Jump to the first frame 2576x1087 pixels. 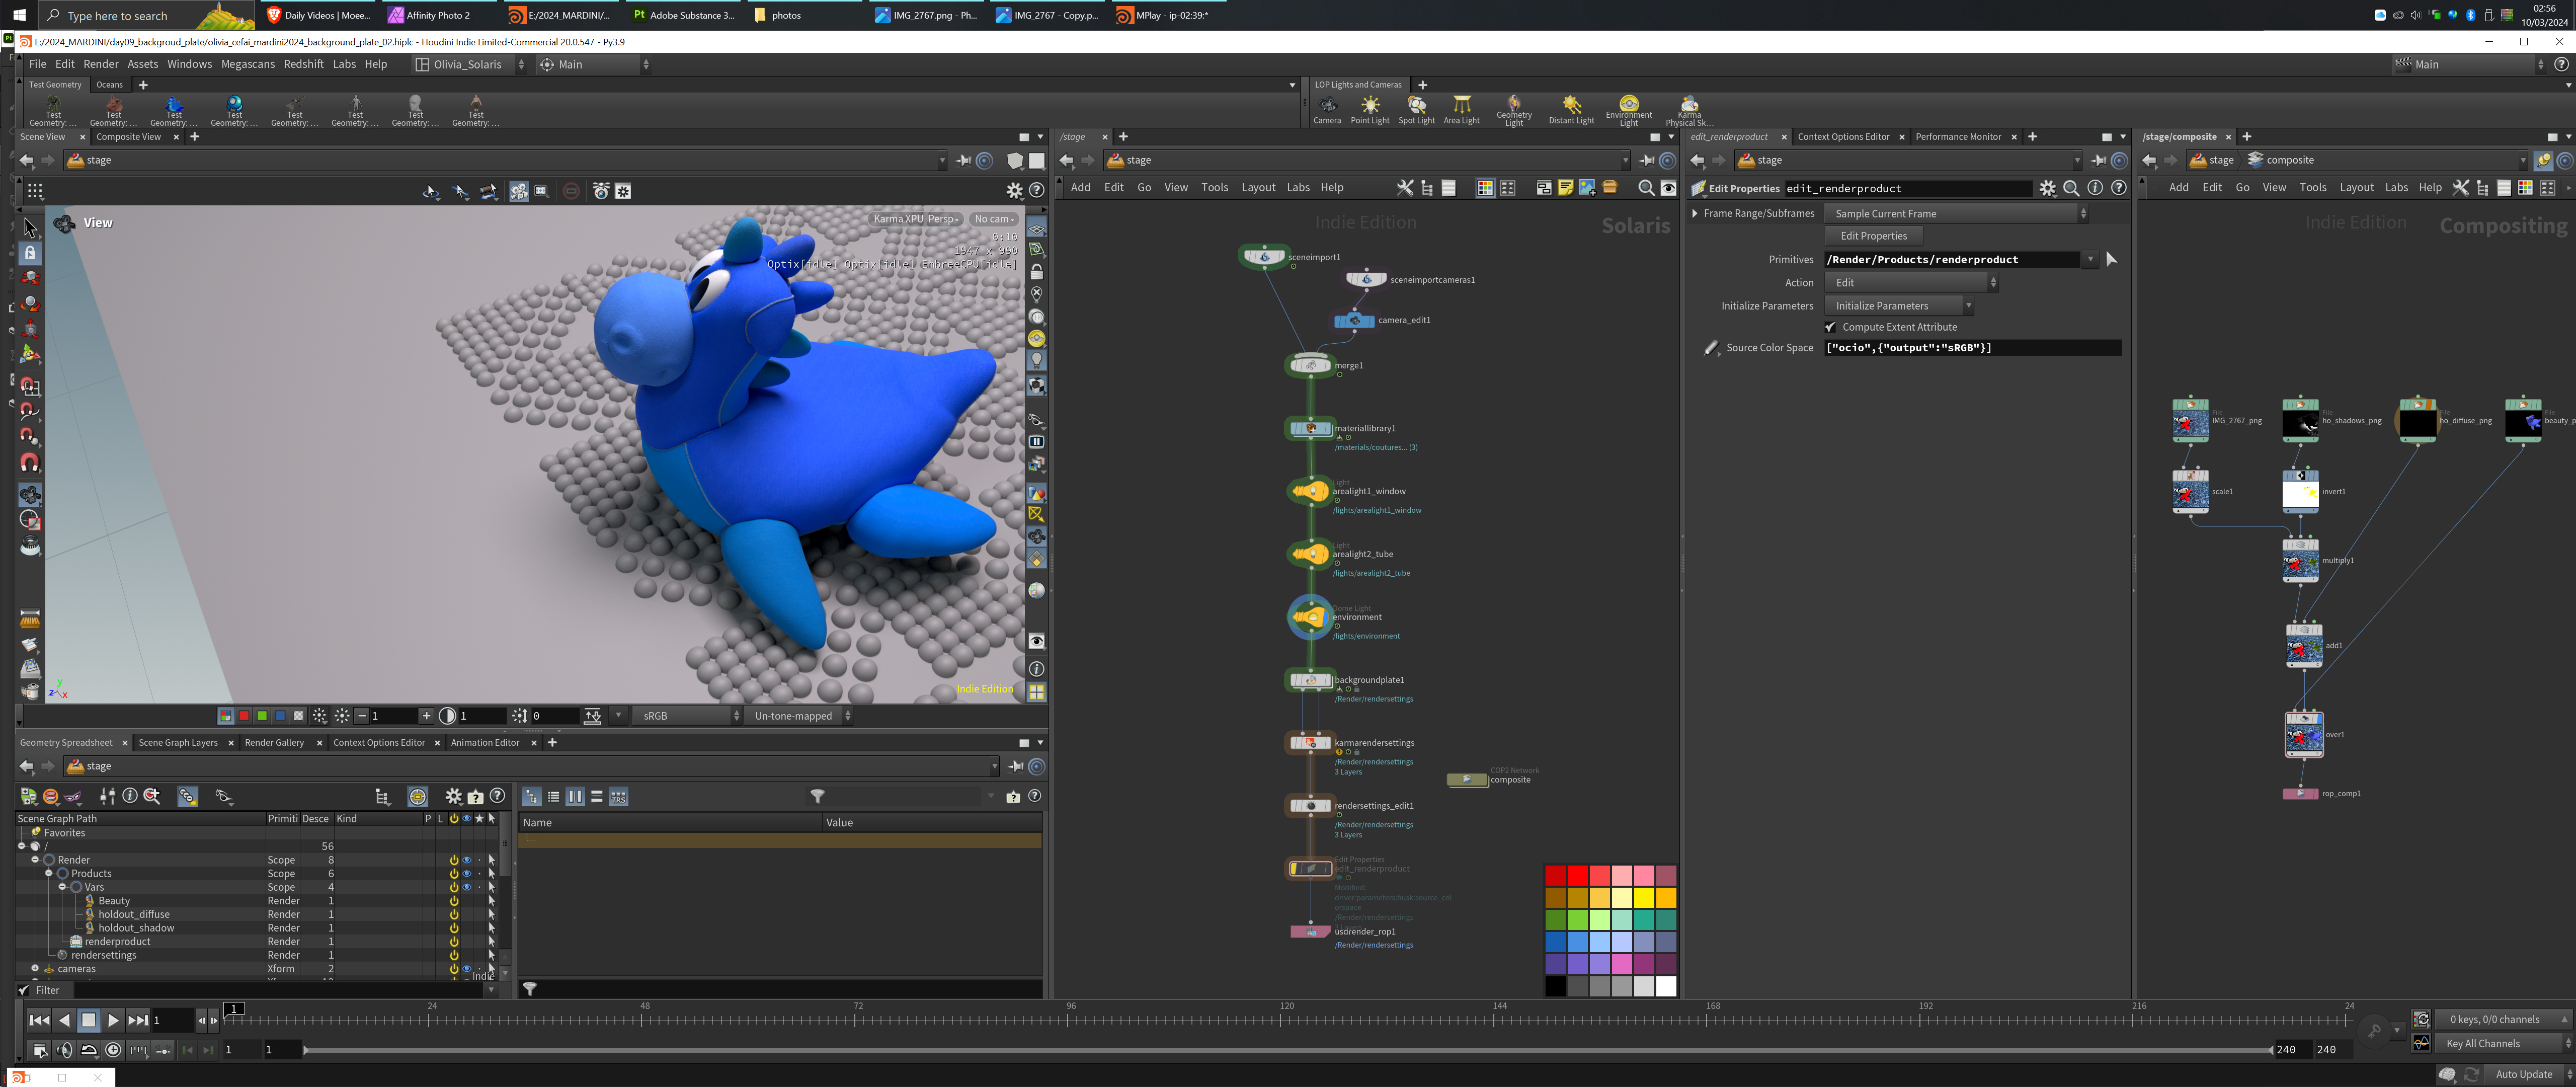coord(38,1020)
